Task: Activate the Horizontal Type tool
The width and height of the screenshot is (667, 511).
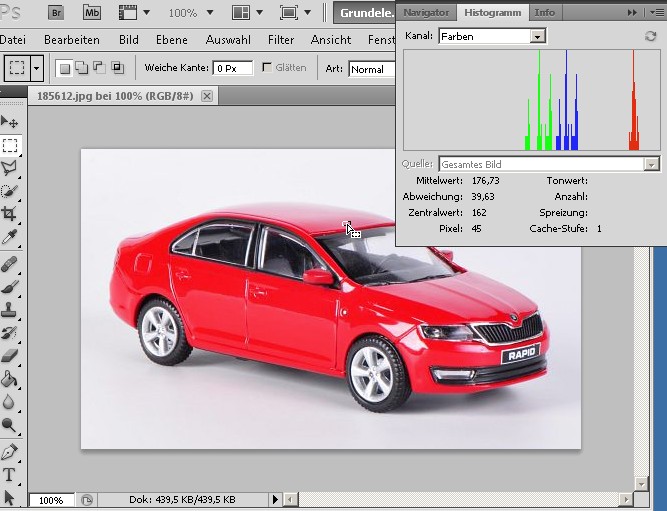Action: coord(9,474)
